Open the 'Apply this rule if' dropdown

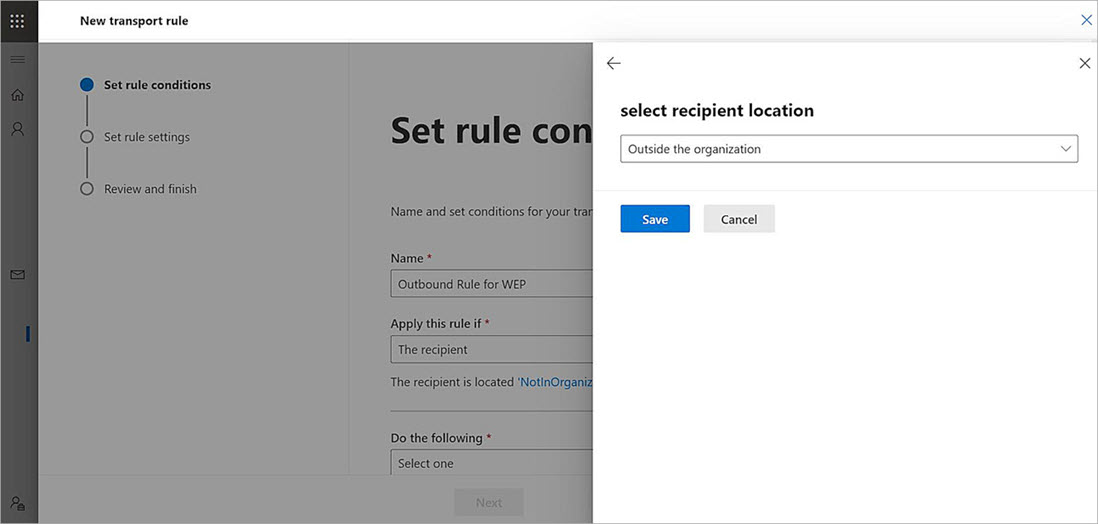click(491, 350)
